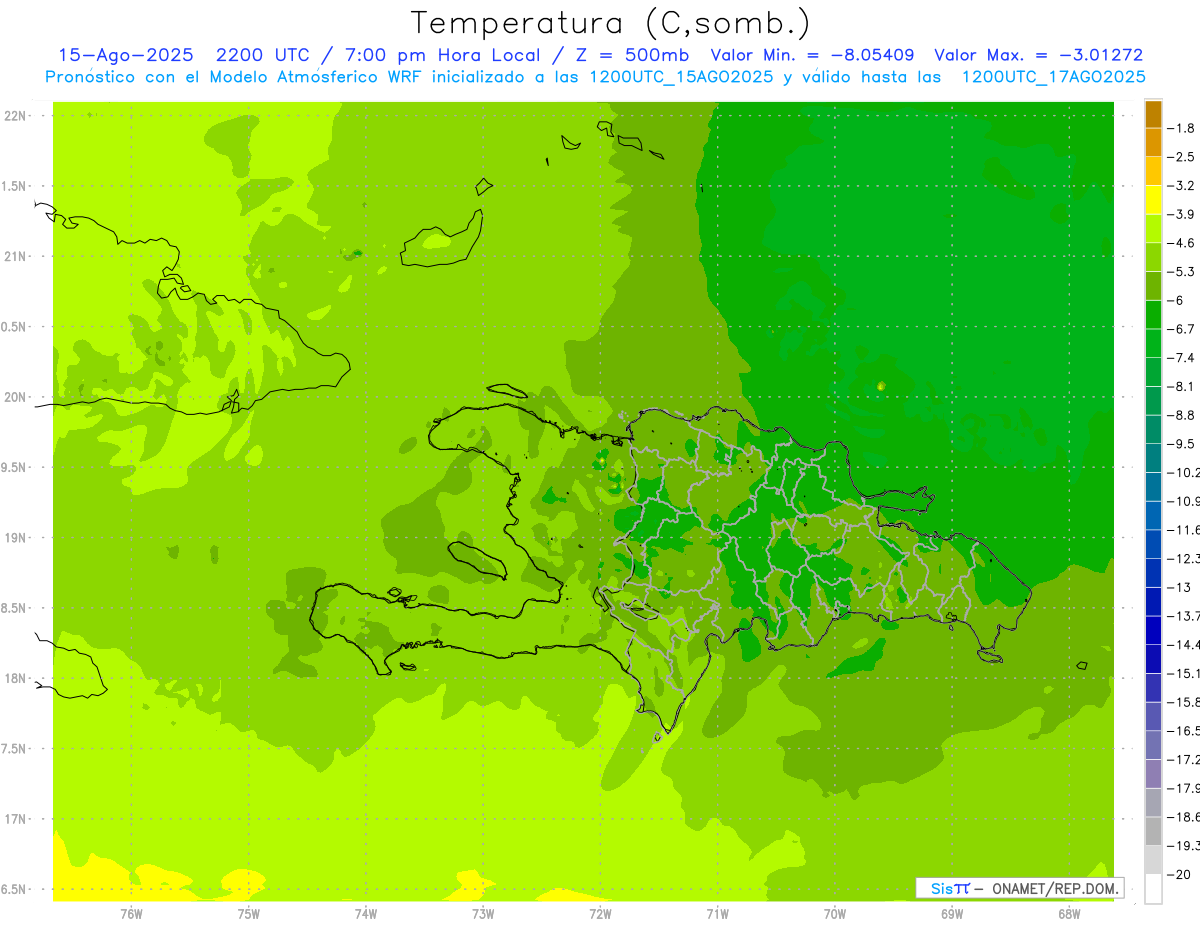Click the "71W" longitude axis label

[x=717, y=913]
